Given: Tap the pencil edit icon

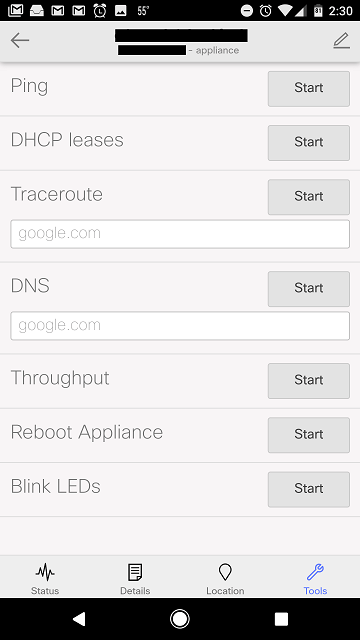Looking at the screenshot, I should pyautogui.click(x=341, y=41).
